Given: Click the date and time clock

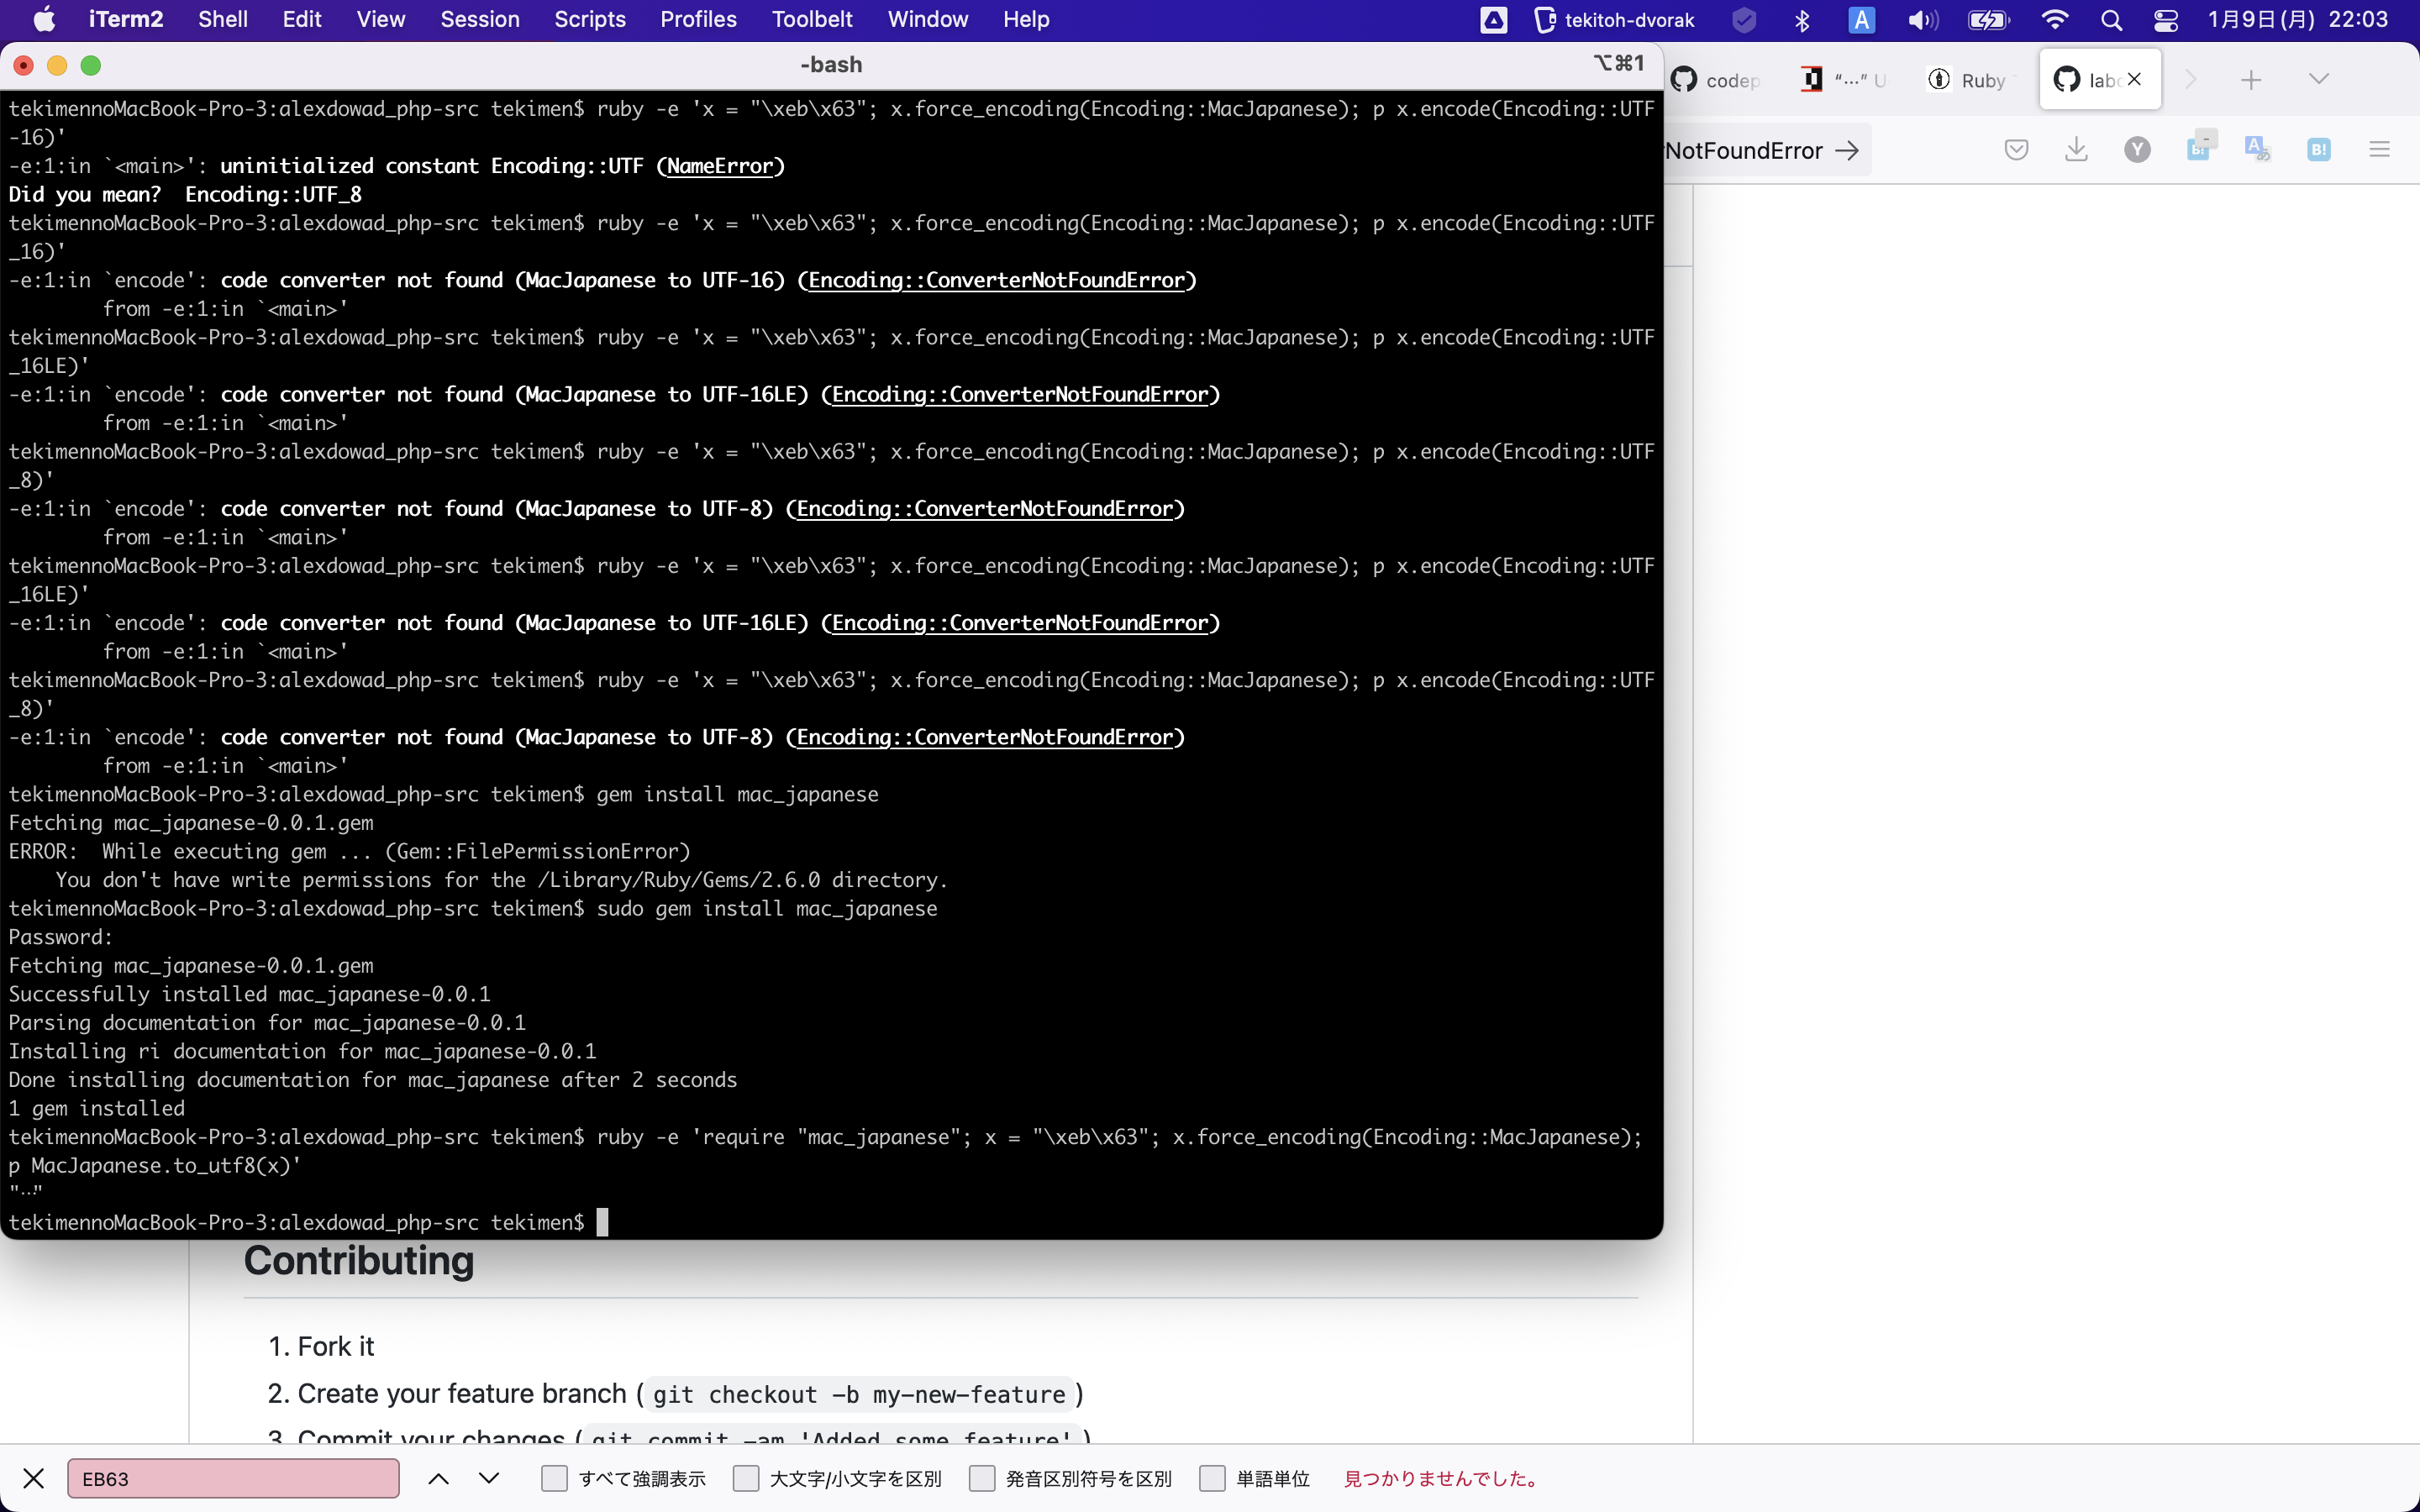Looking at the screenshot, I should click(x=2297, y=20).
